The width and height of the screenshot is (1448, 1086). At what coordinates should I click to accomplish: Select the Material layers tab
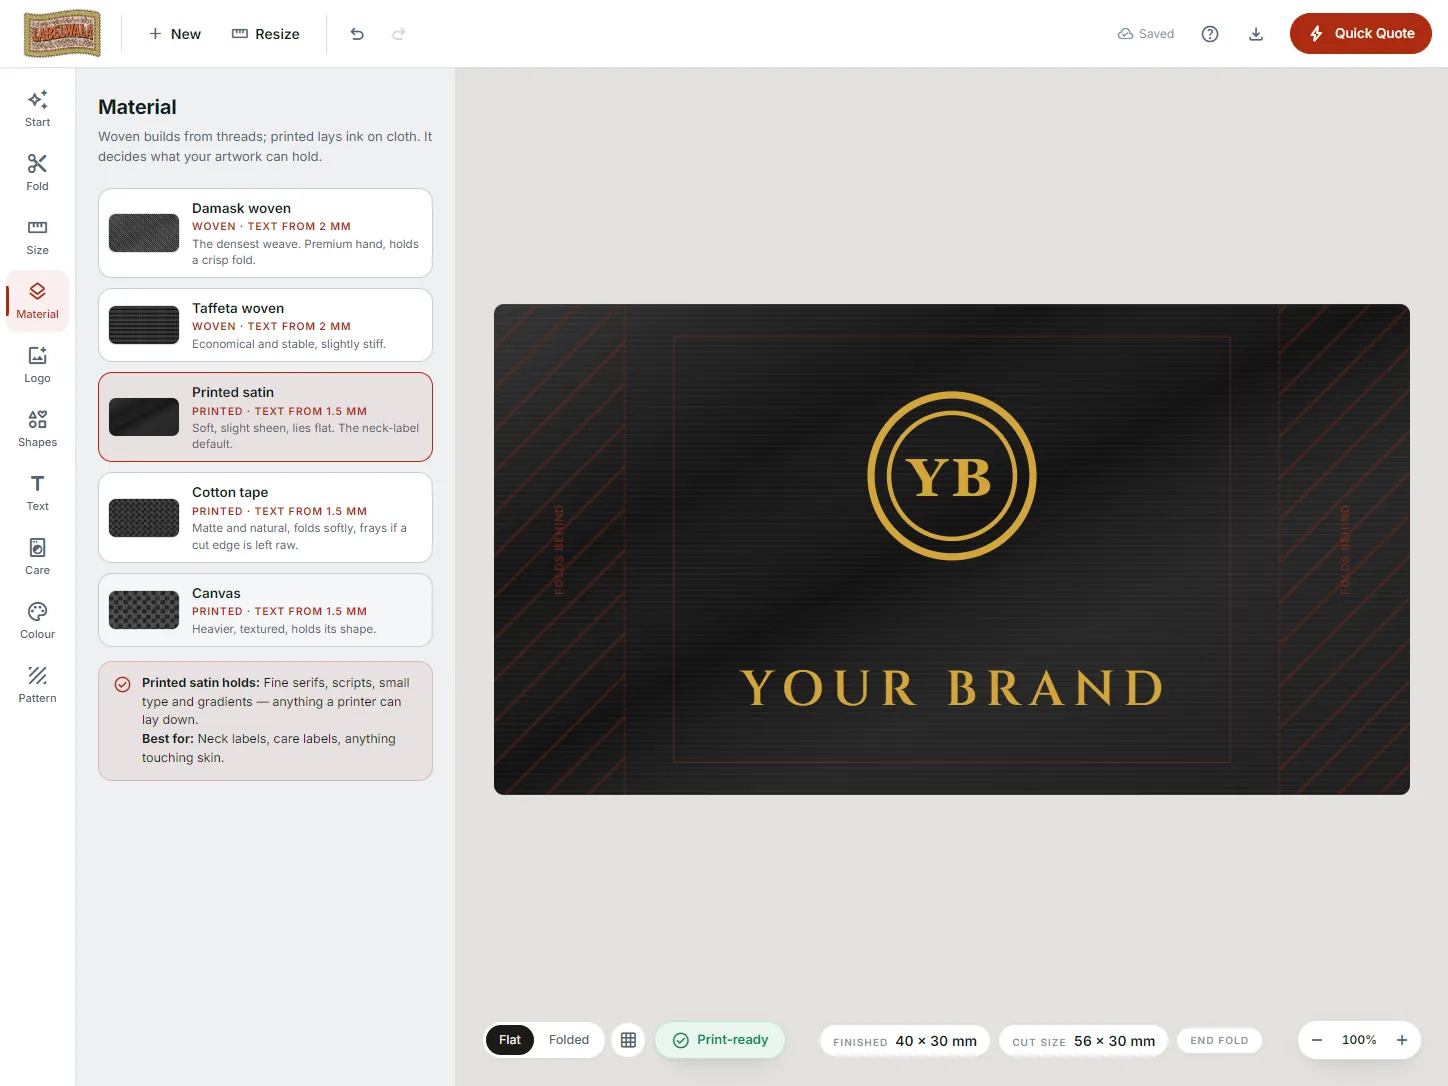(x=37, y=301)
